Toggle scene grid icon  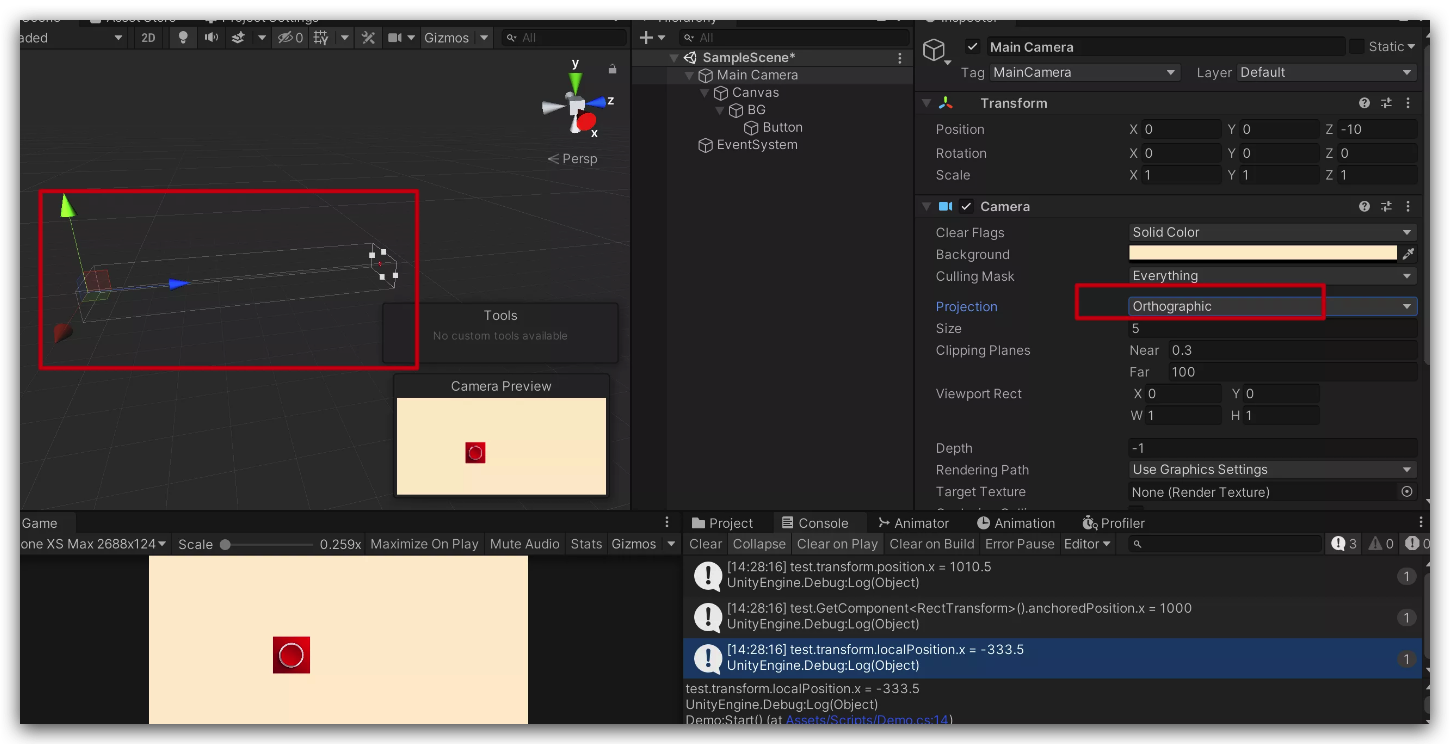coord(321,37)
